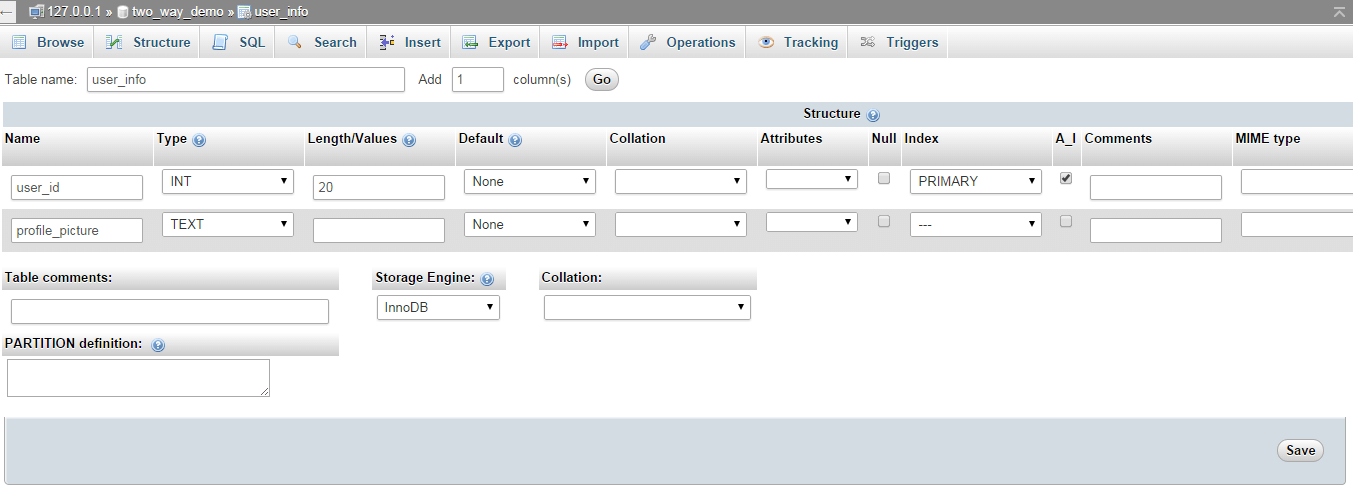Click the two_way_demo database breadcrumb link
Screen dimensions: 1353x485
(x=177, y=12)
